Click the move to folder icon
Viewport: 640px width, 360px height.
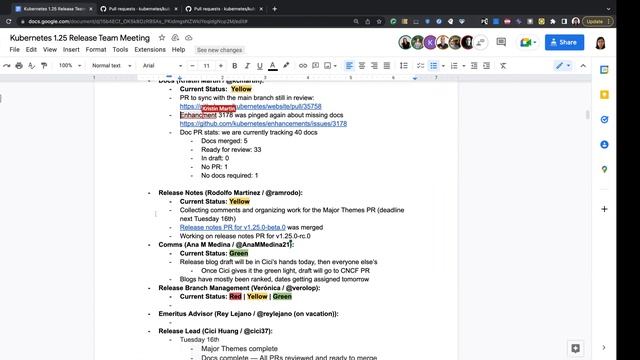tap(175, 38)
